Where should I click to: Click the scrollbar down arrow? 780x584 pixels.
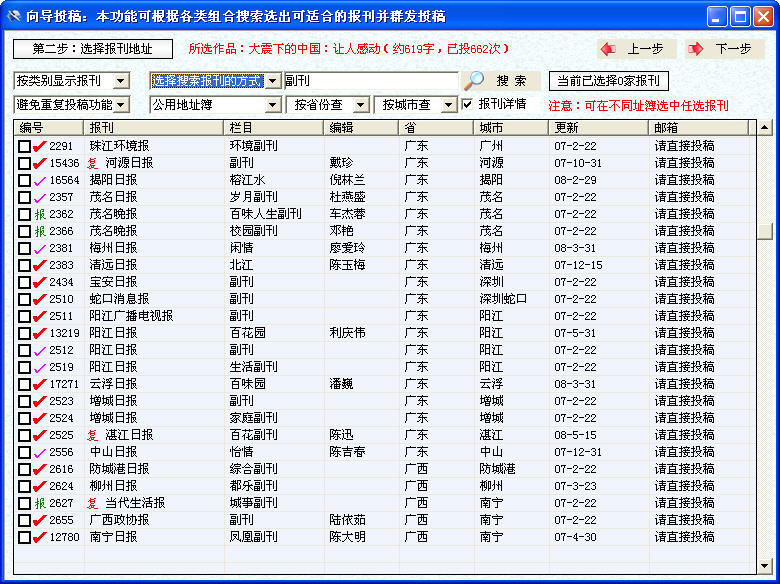pyautogui.click(x=765, y=566)
